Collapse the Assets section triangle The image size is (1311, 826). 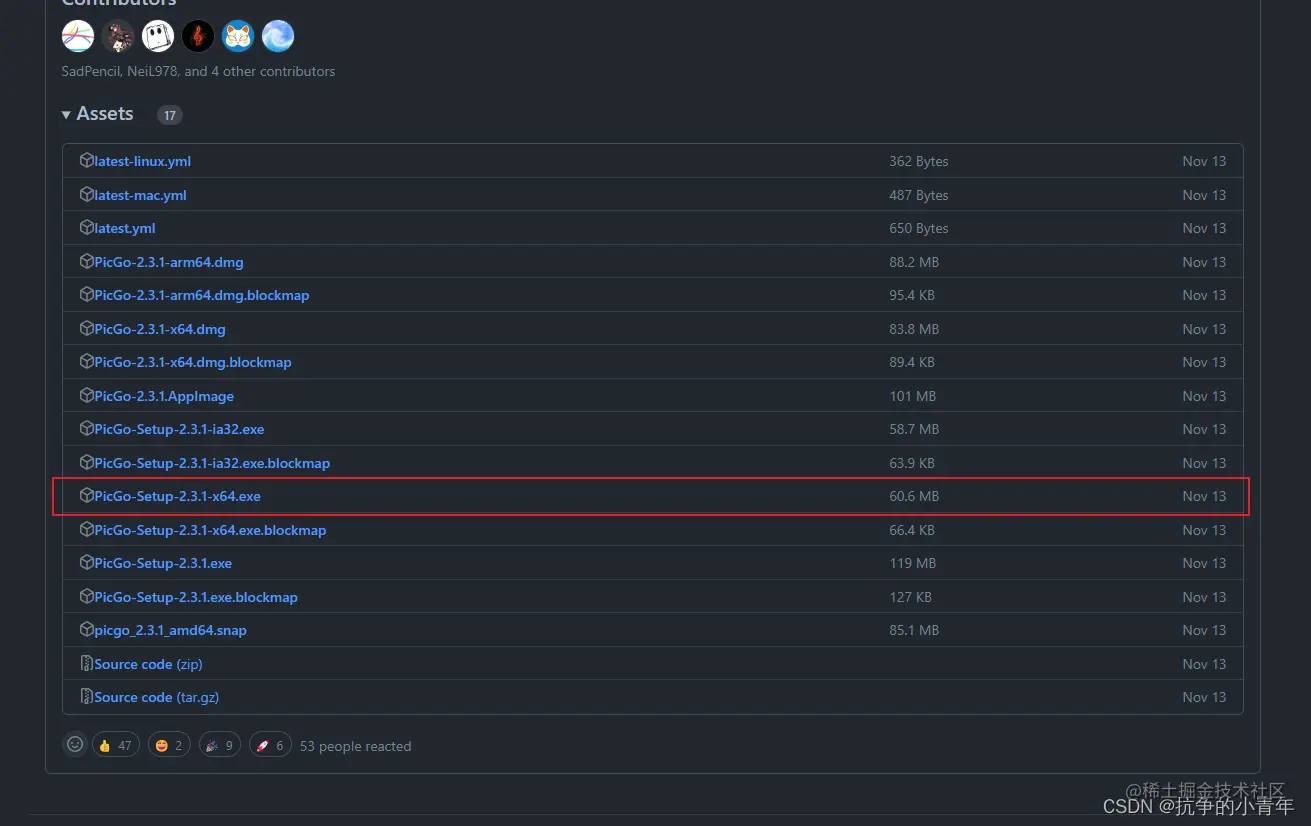click(66, 115)
